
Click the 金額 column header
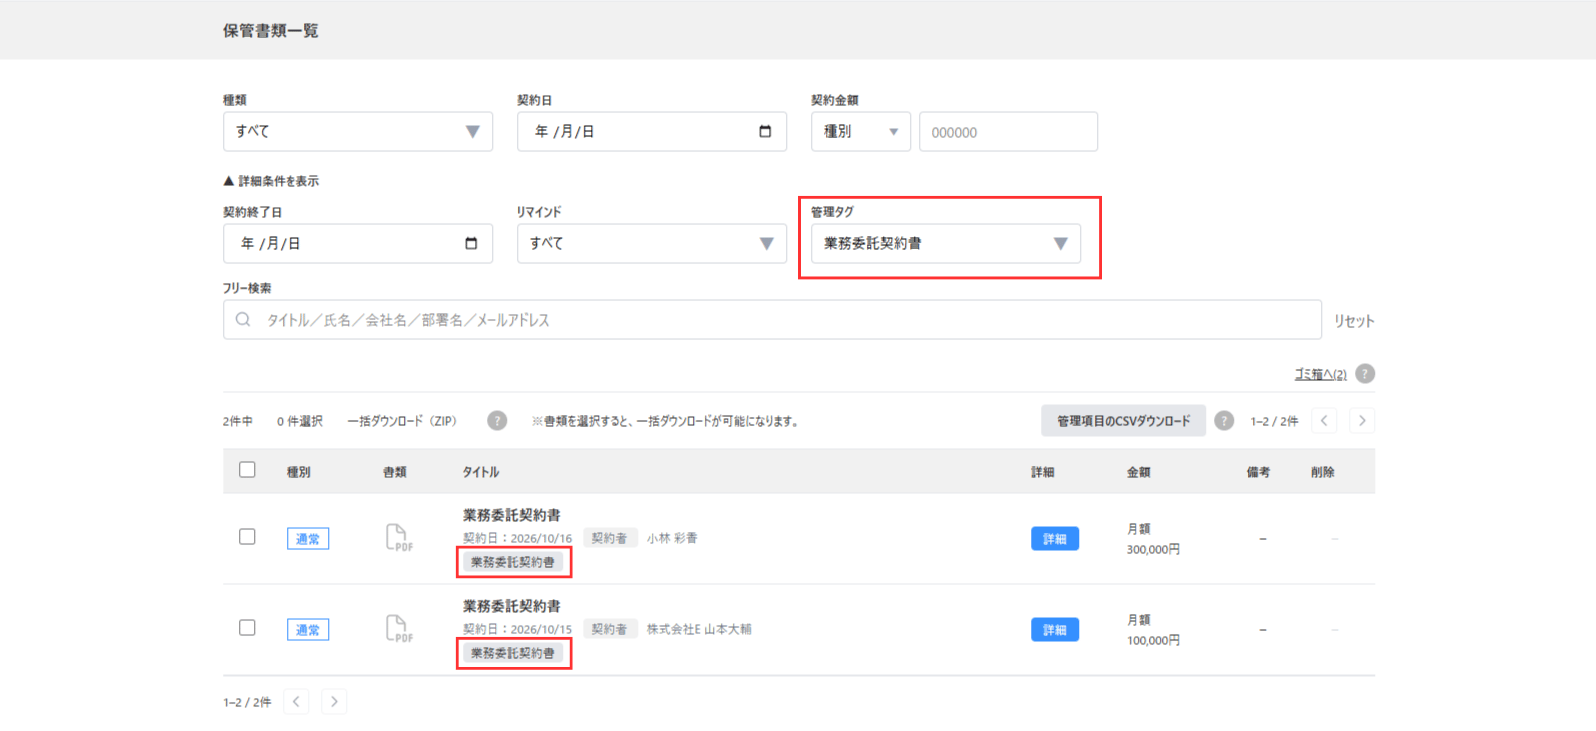[x=1138, y=472]
